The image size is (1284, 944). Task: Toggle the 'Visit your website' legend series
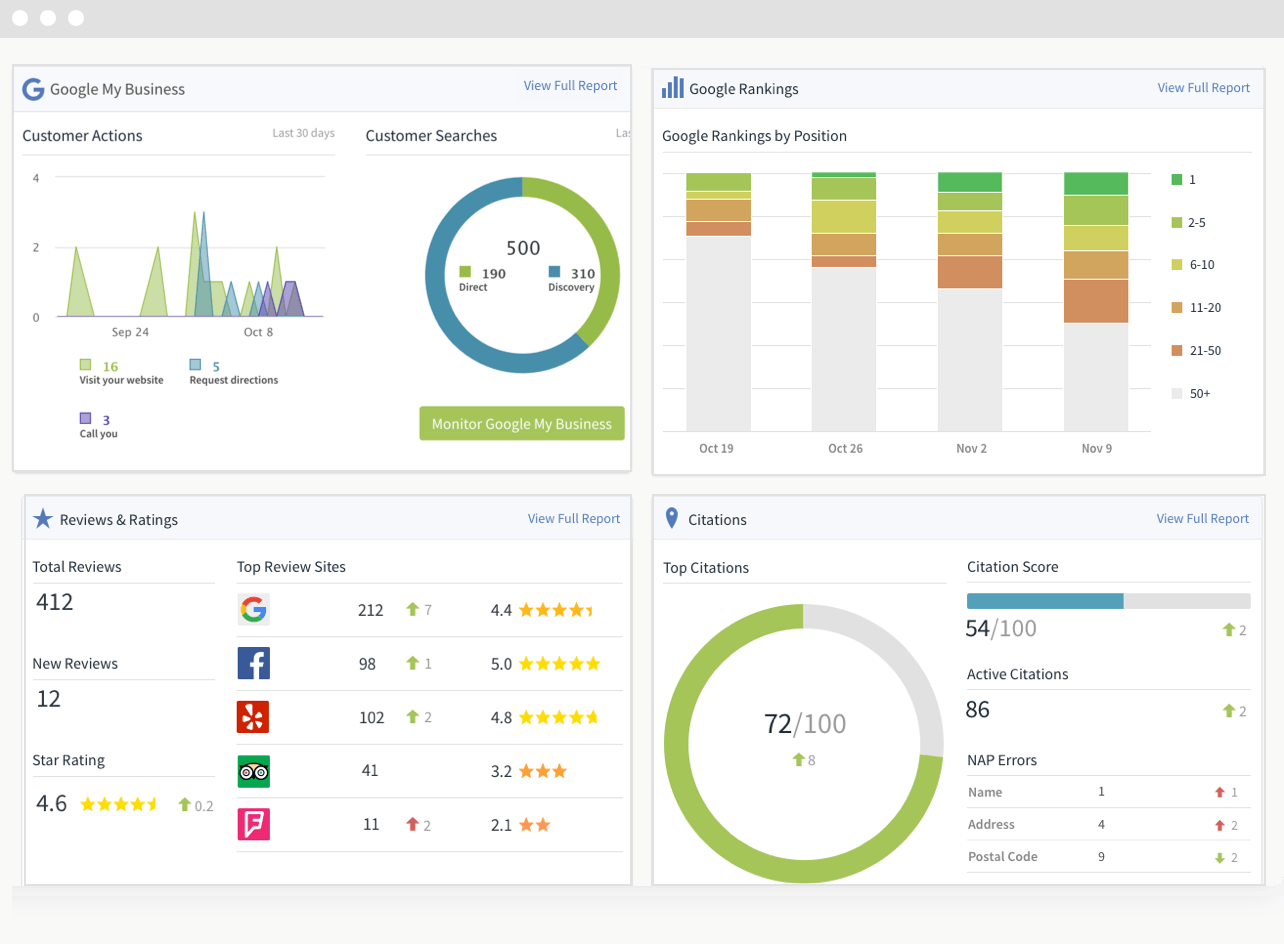point(86,366)
